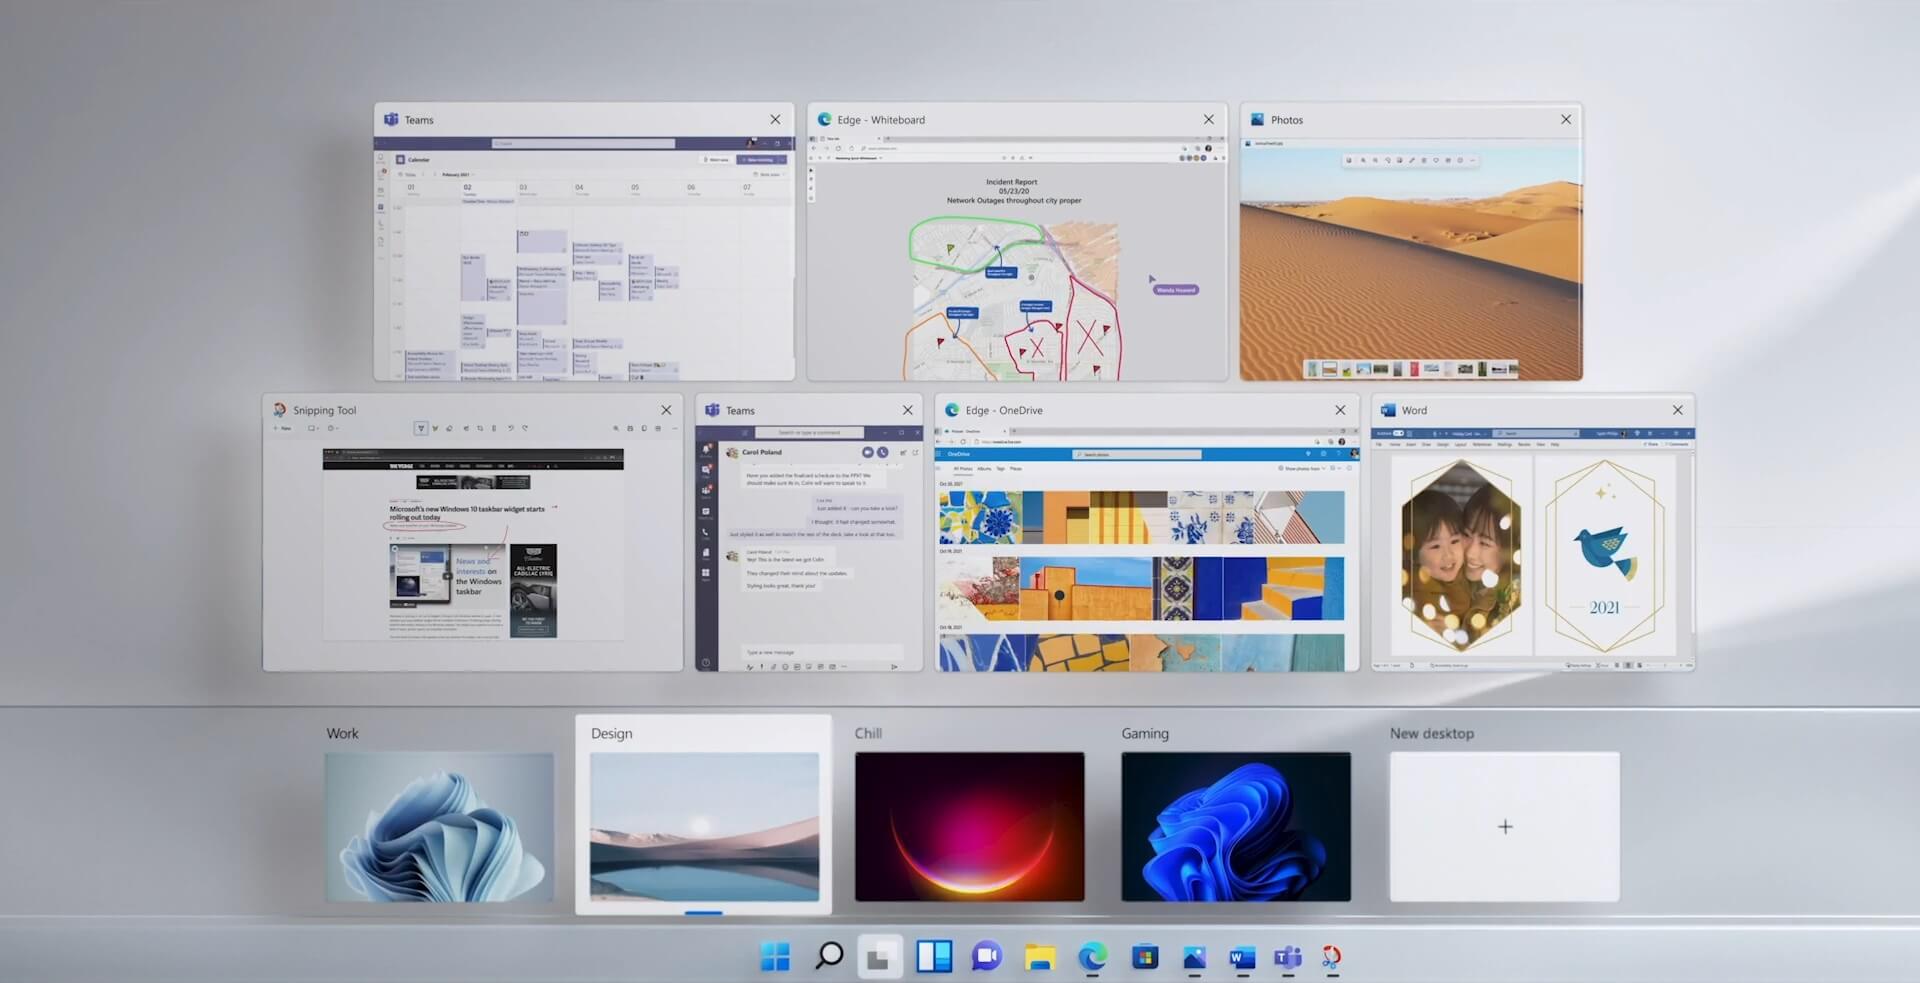Select the pen drawing tool in the Photos toolbar

(x=1412, y=161)
